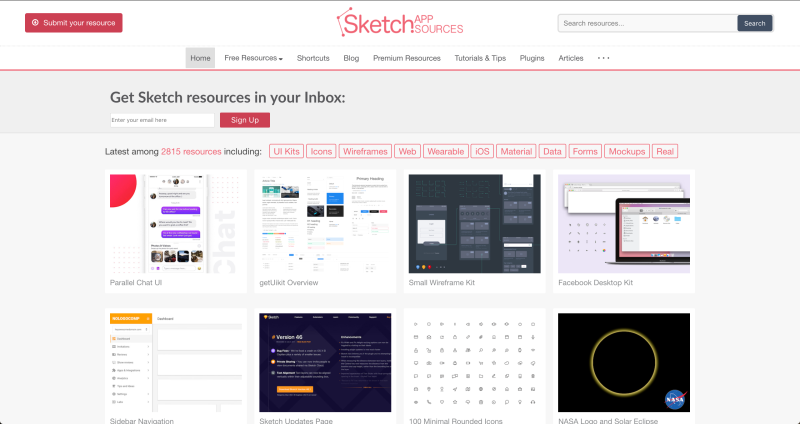Pick the Material tag
Image resolution: width=800 pixels, height=424 pixels.
pos(516,152)
